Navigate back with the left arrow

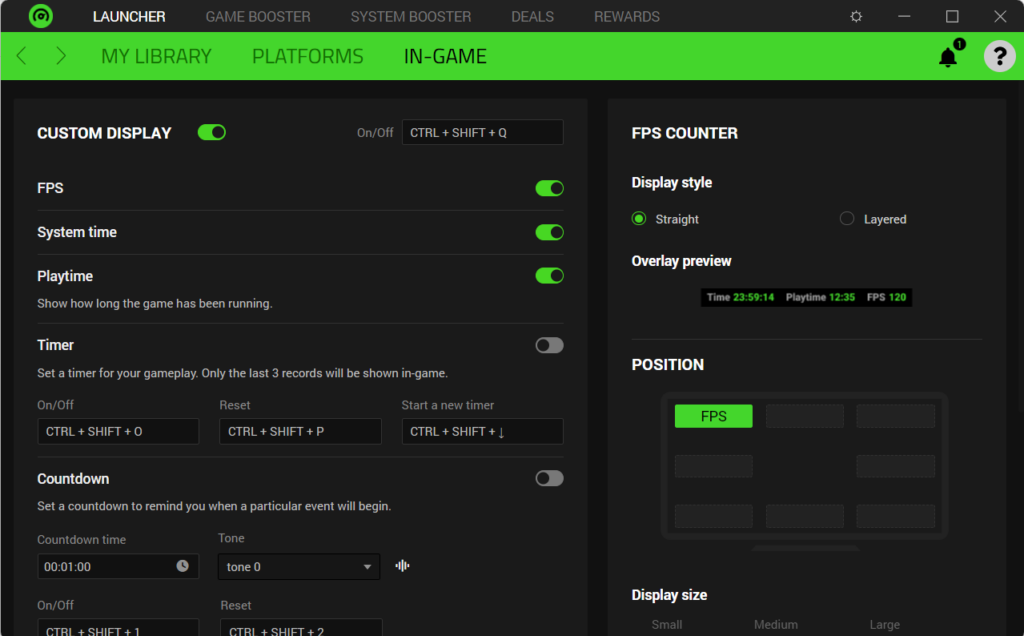(x=22, y=56)
